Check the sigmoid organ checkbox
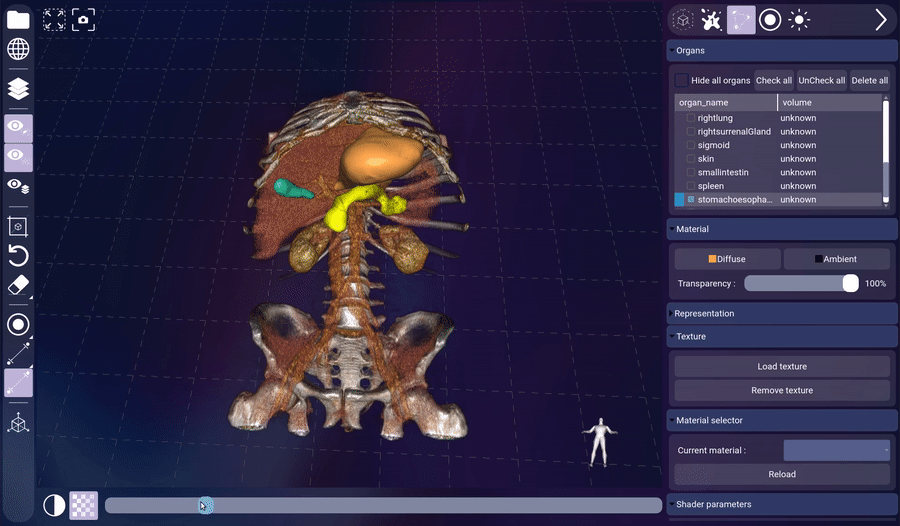This screenshot has width=900, height=526. [x=690, y=145]
